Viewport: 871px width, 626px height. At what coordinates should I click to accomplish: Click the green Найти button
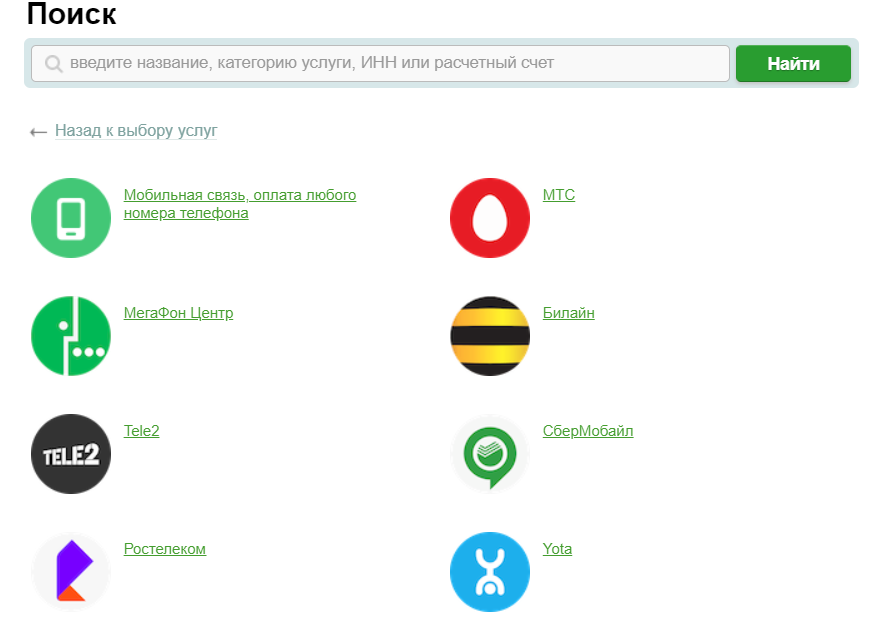tap(793, 63)
